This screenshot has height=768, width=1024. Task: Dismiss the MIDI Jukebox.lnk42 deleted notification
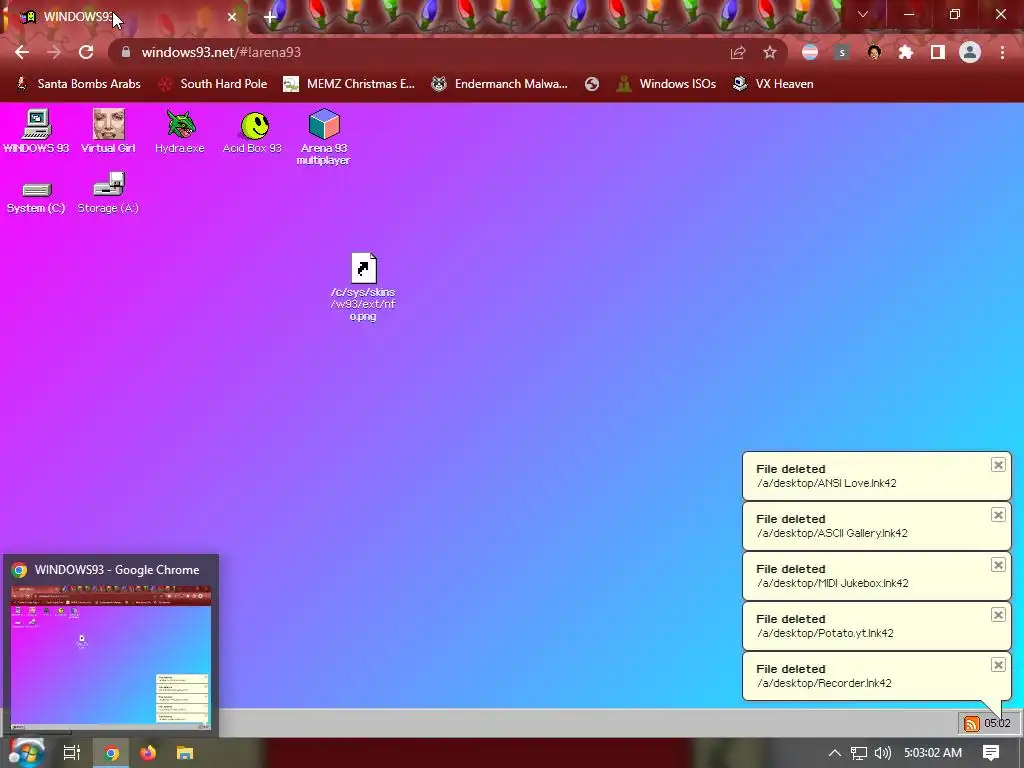click(x=998, y=565)
